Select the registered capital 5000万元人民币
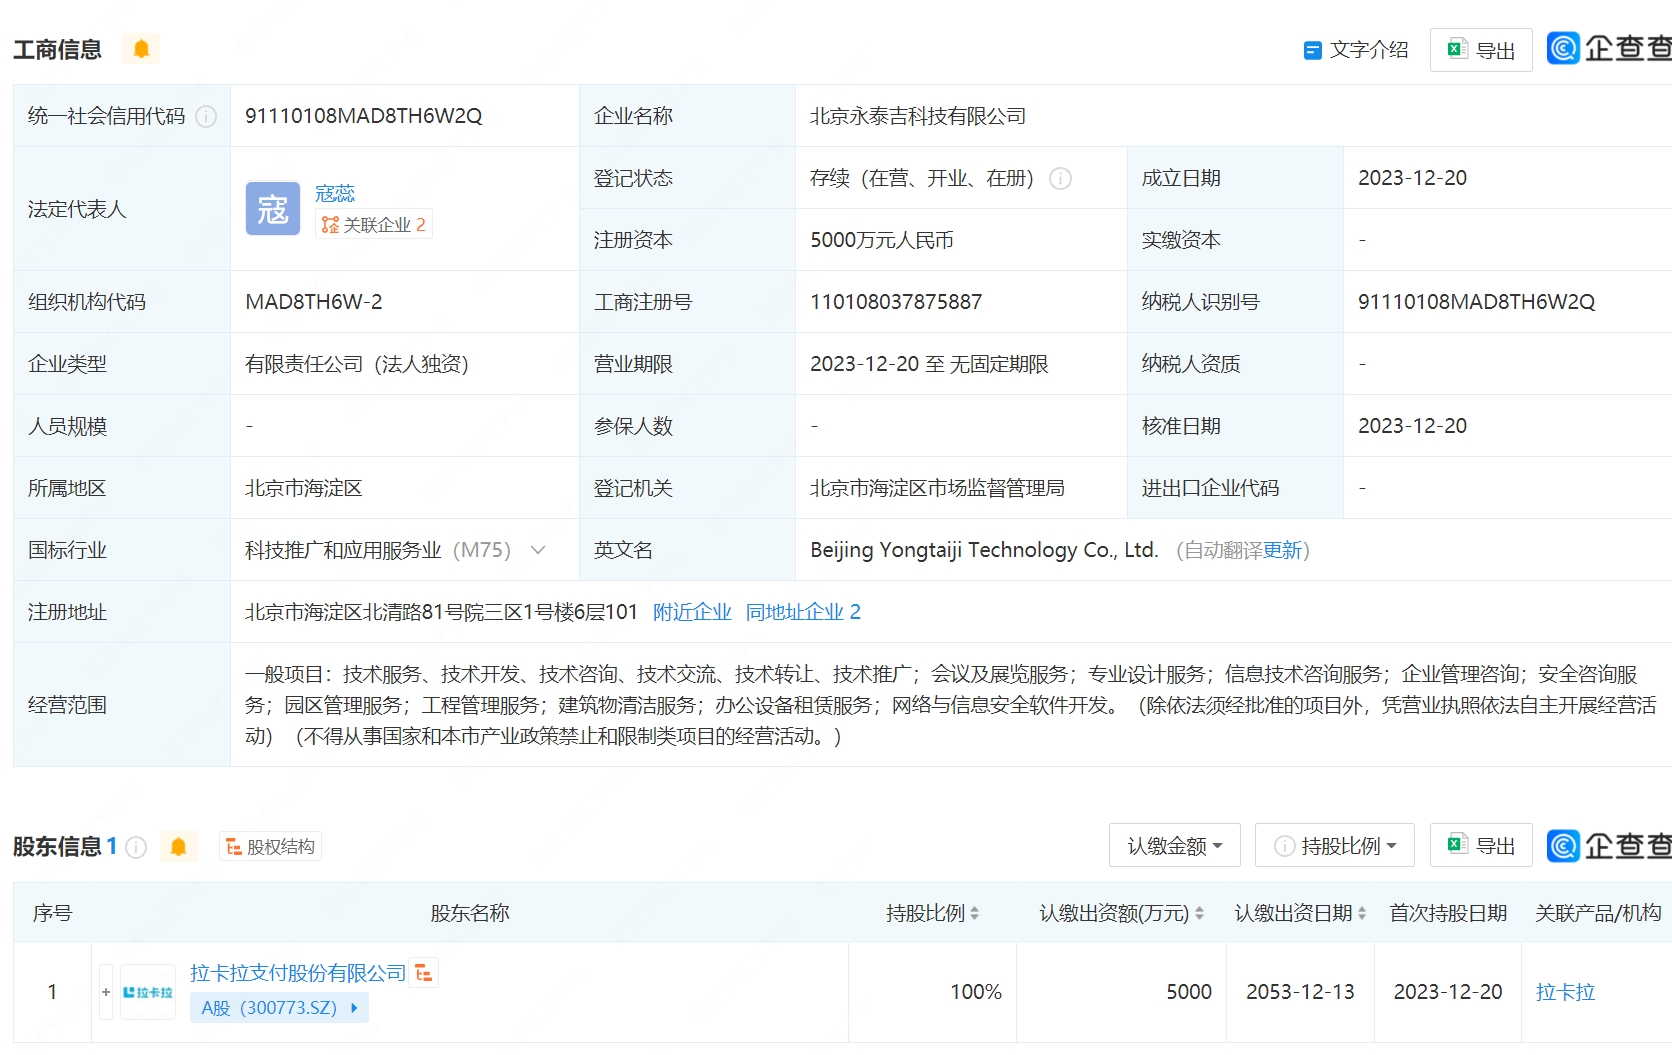1672x1055 pixels. point(882,240)
